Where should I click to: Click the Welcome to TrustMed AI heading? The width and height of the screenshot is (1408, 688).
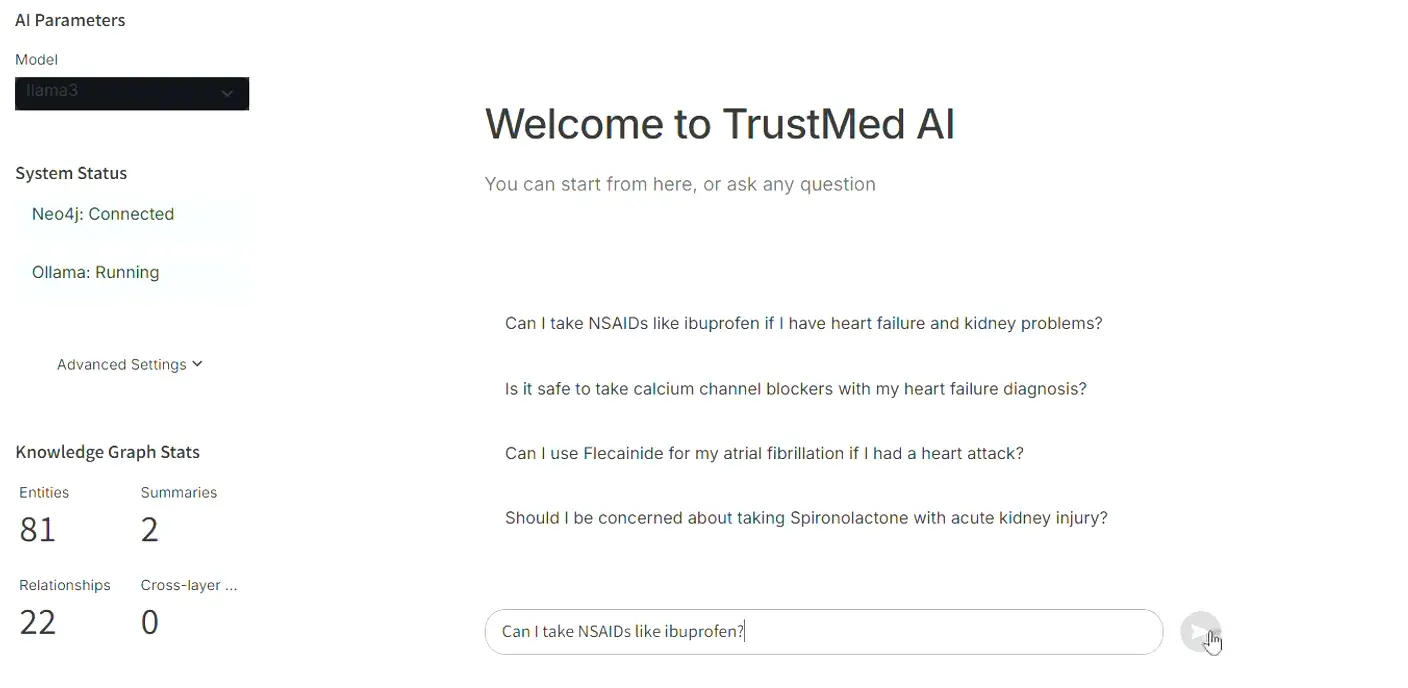pyautogui.click(x=720, y=123)
